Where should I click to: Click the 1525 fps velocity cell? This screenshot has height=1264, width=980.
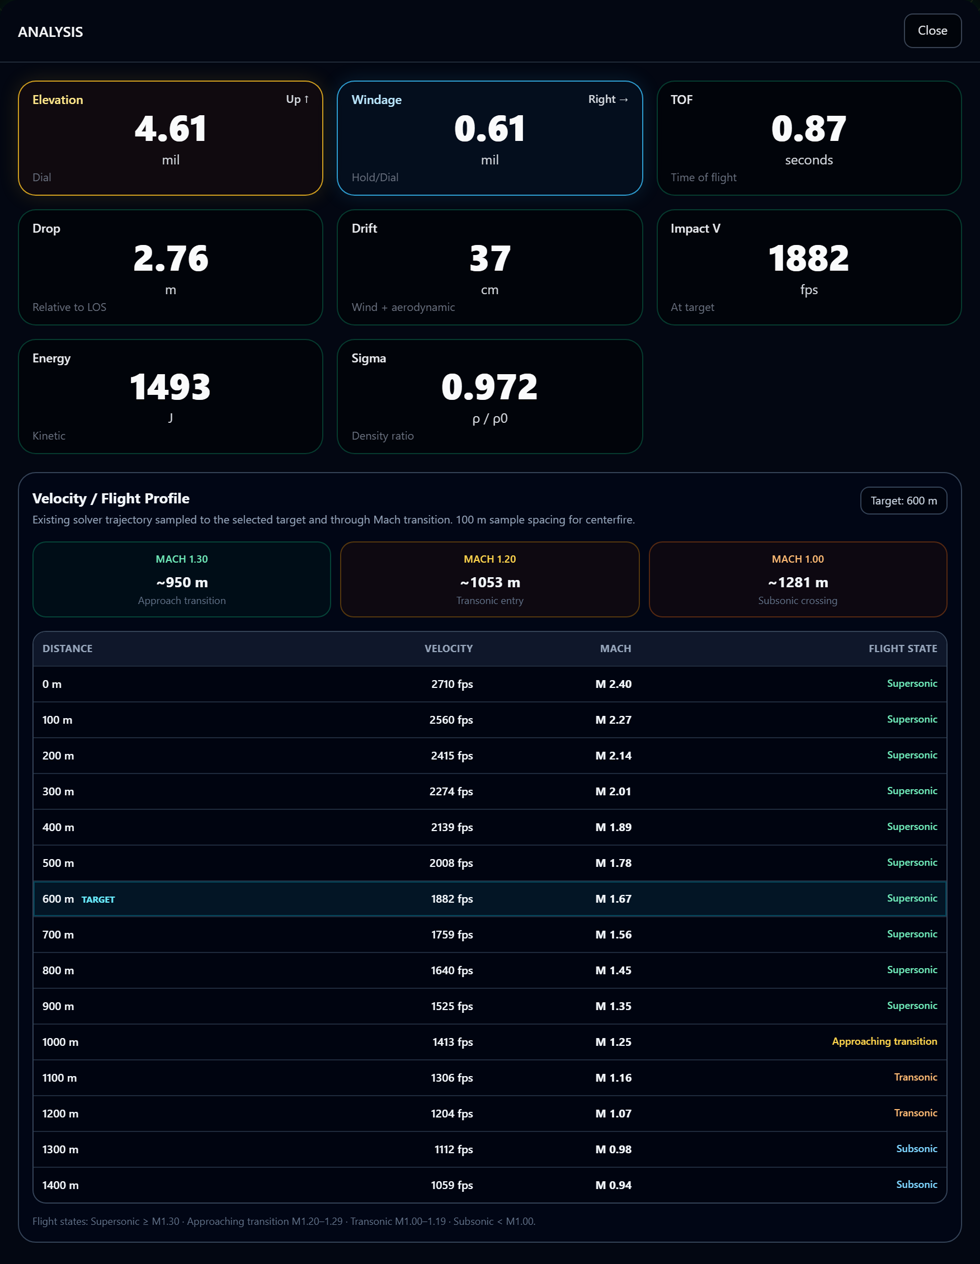[x=452, y=1006]
